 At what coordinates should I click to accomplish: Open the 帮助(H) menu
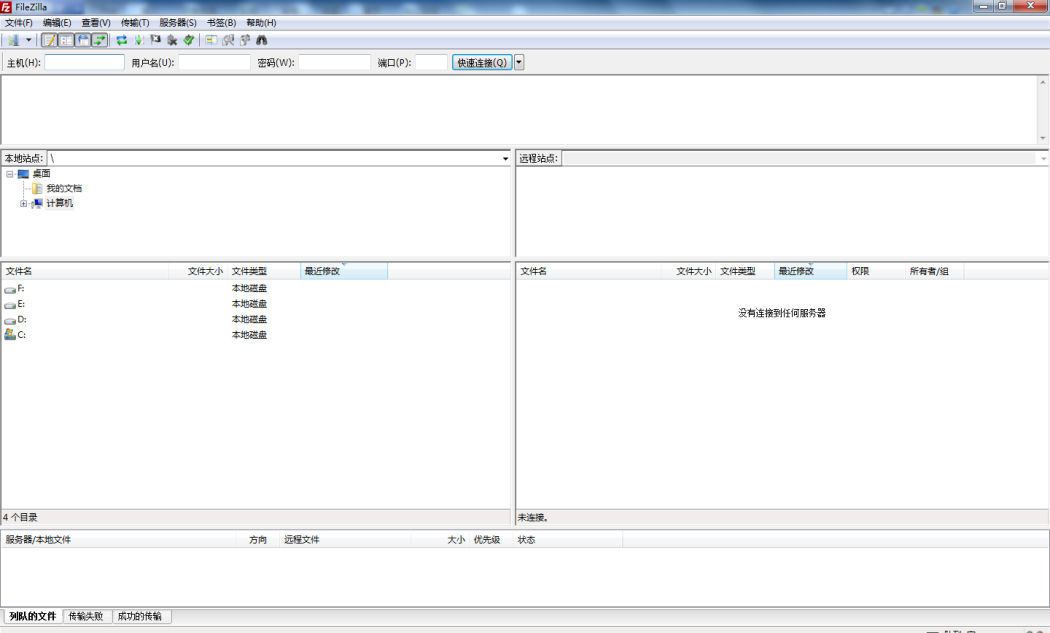[261, 23]
